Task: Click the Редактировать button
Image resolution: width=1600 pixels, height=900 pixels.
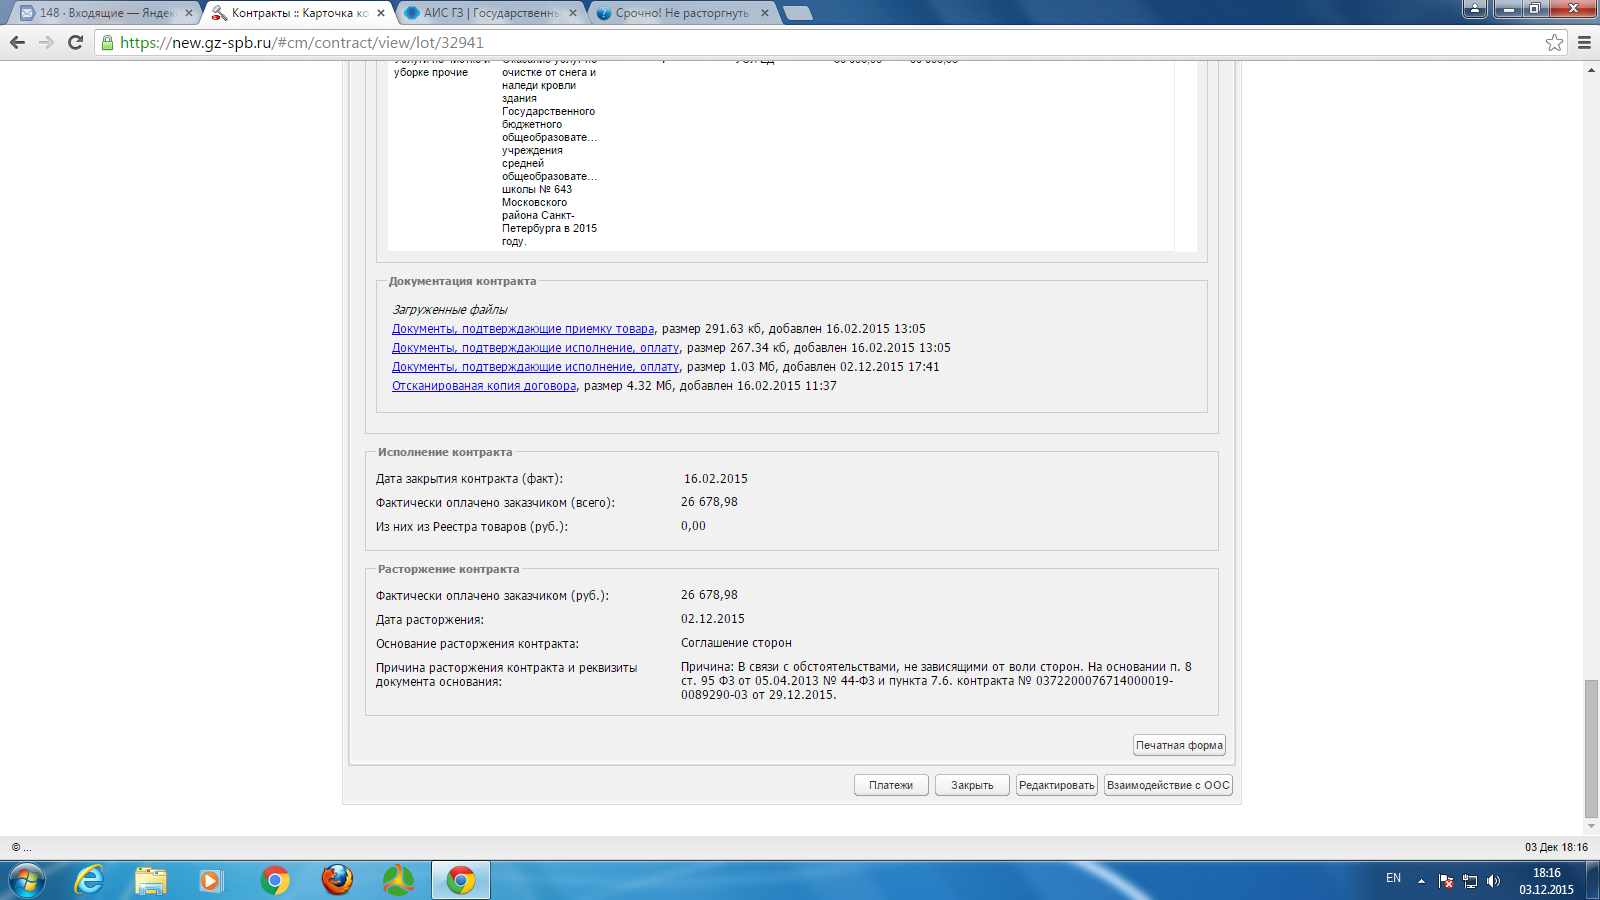Action: (1057, 785)
